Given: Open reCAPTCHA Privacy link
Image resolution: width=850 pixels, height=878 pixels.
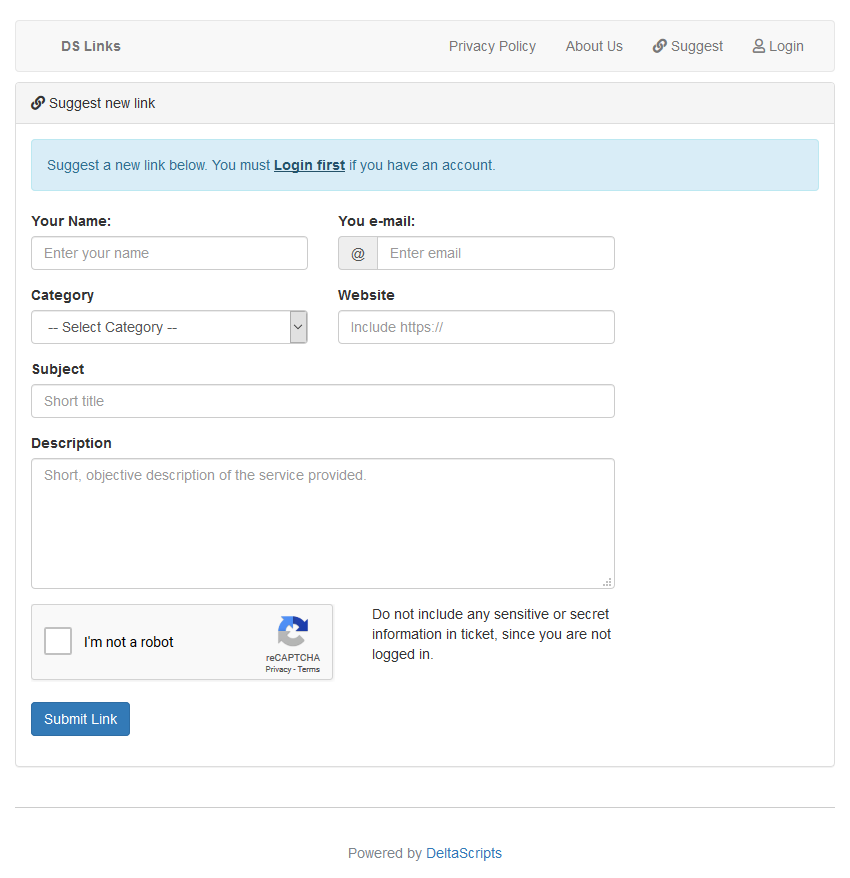Looking at the screenshot, I should pos(278,669).
